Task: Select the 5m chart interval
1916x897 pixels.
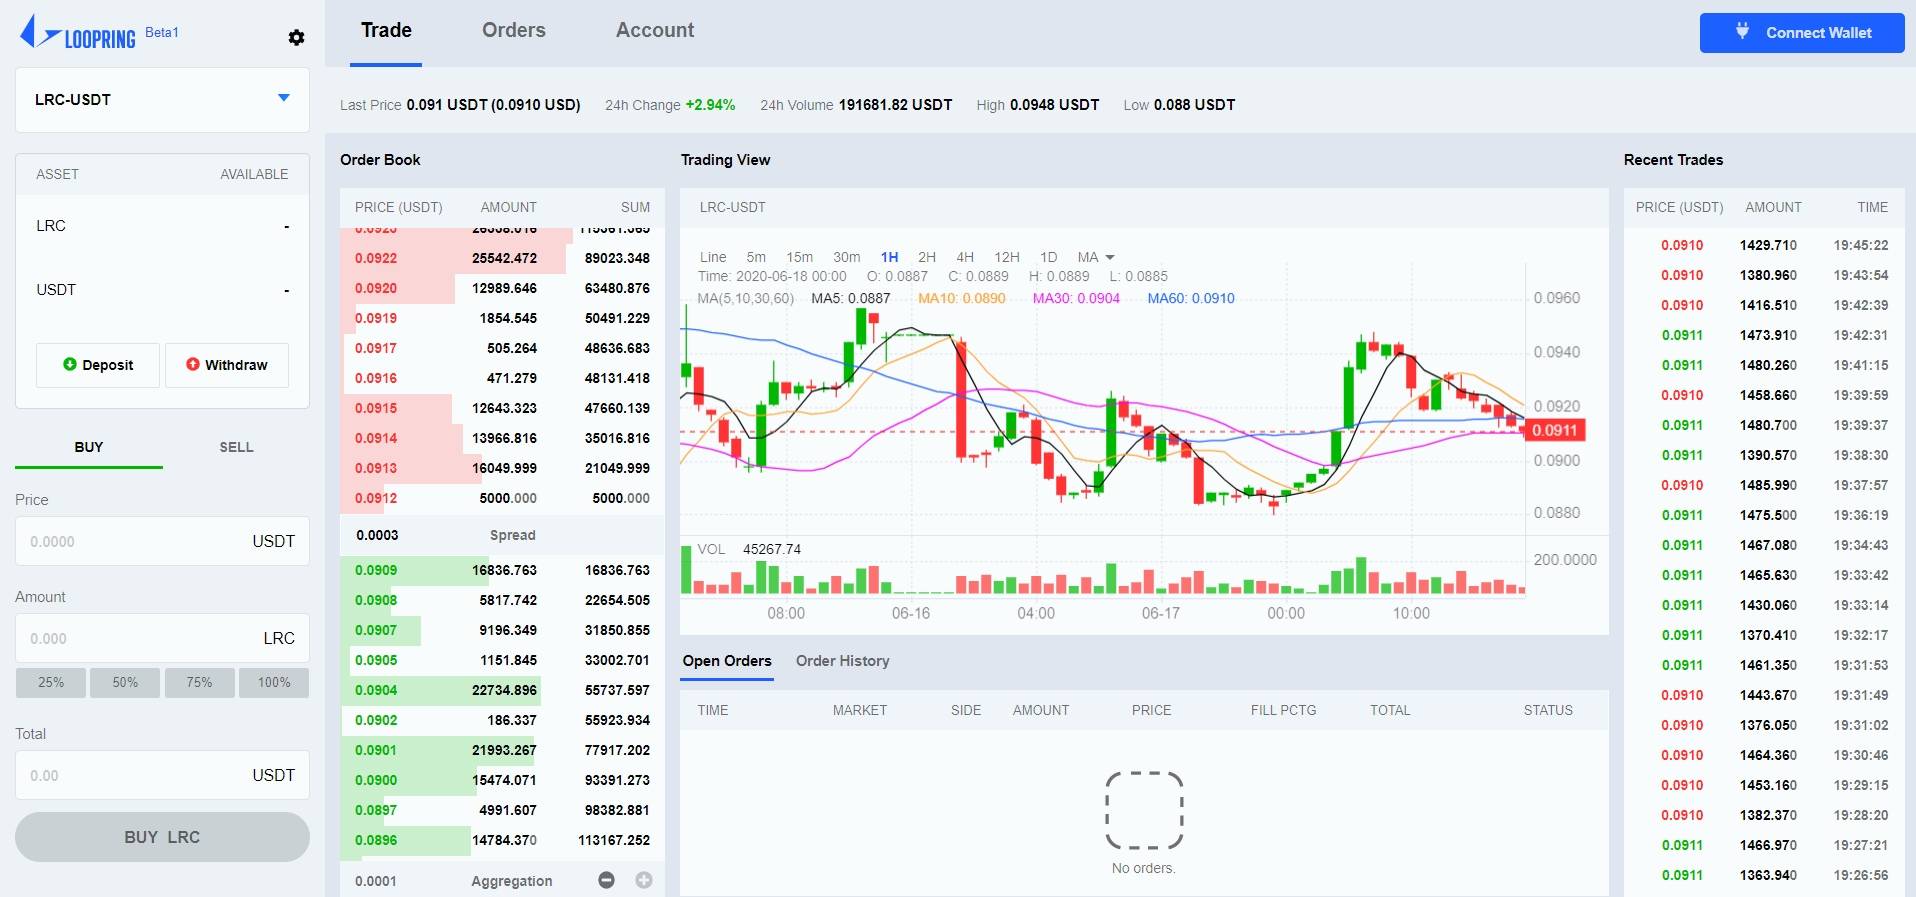Action: 756,257
